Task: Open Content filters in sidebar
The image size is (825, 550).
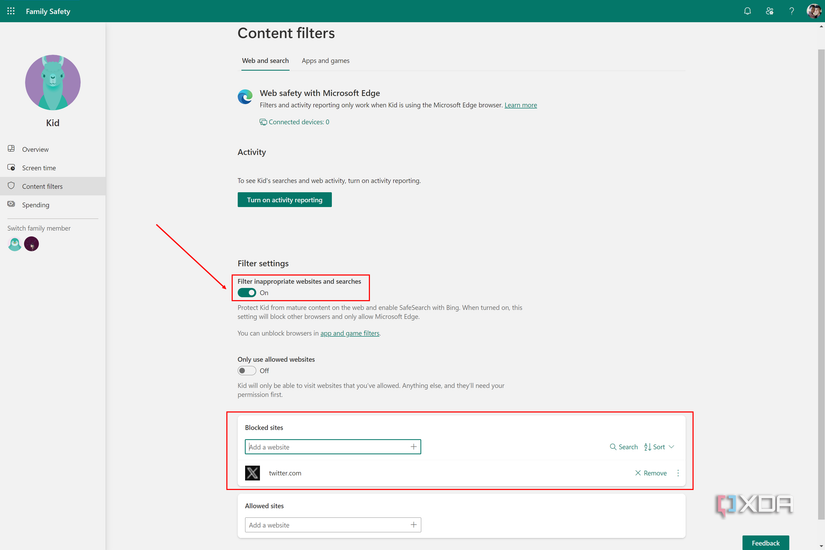Action: tap(53, 186)
